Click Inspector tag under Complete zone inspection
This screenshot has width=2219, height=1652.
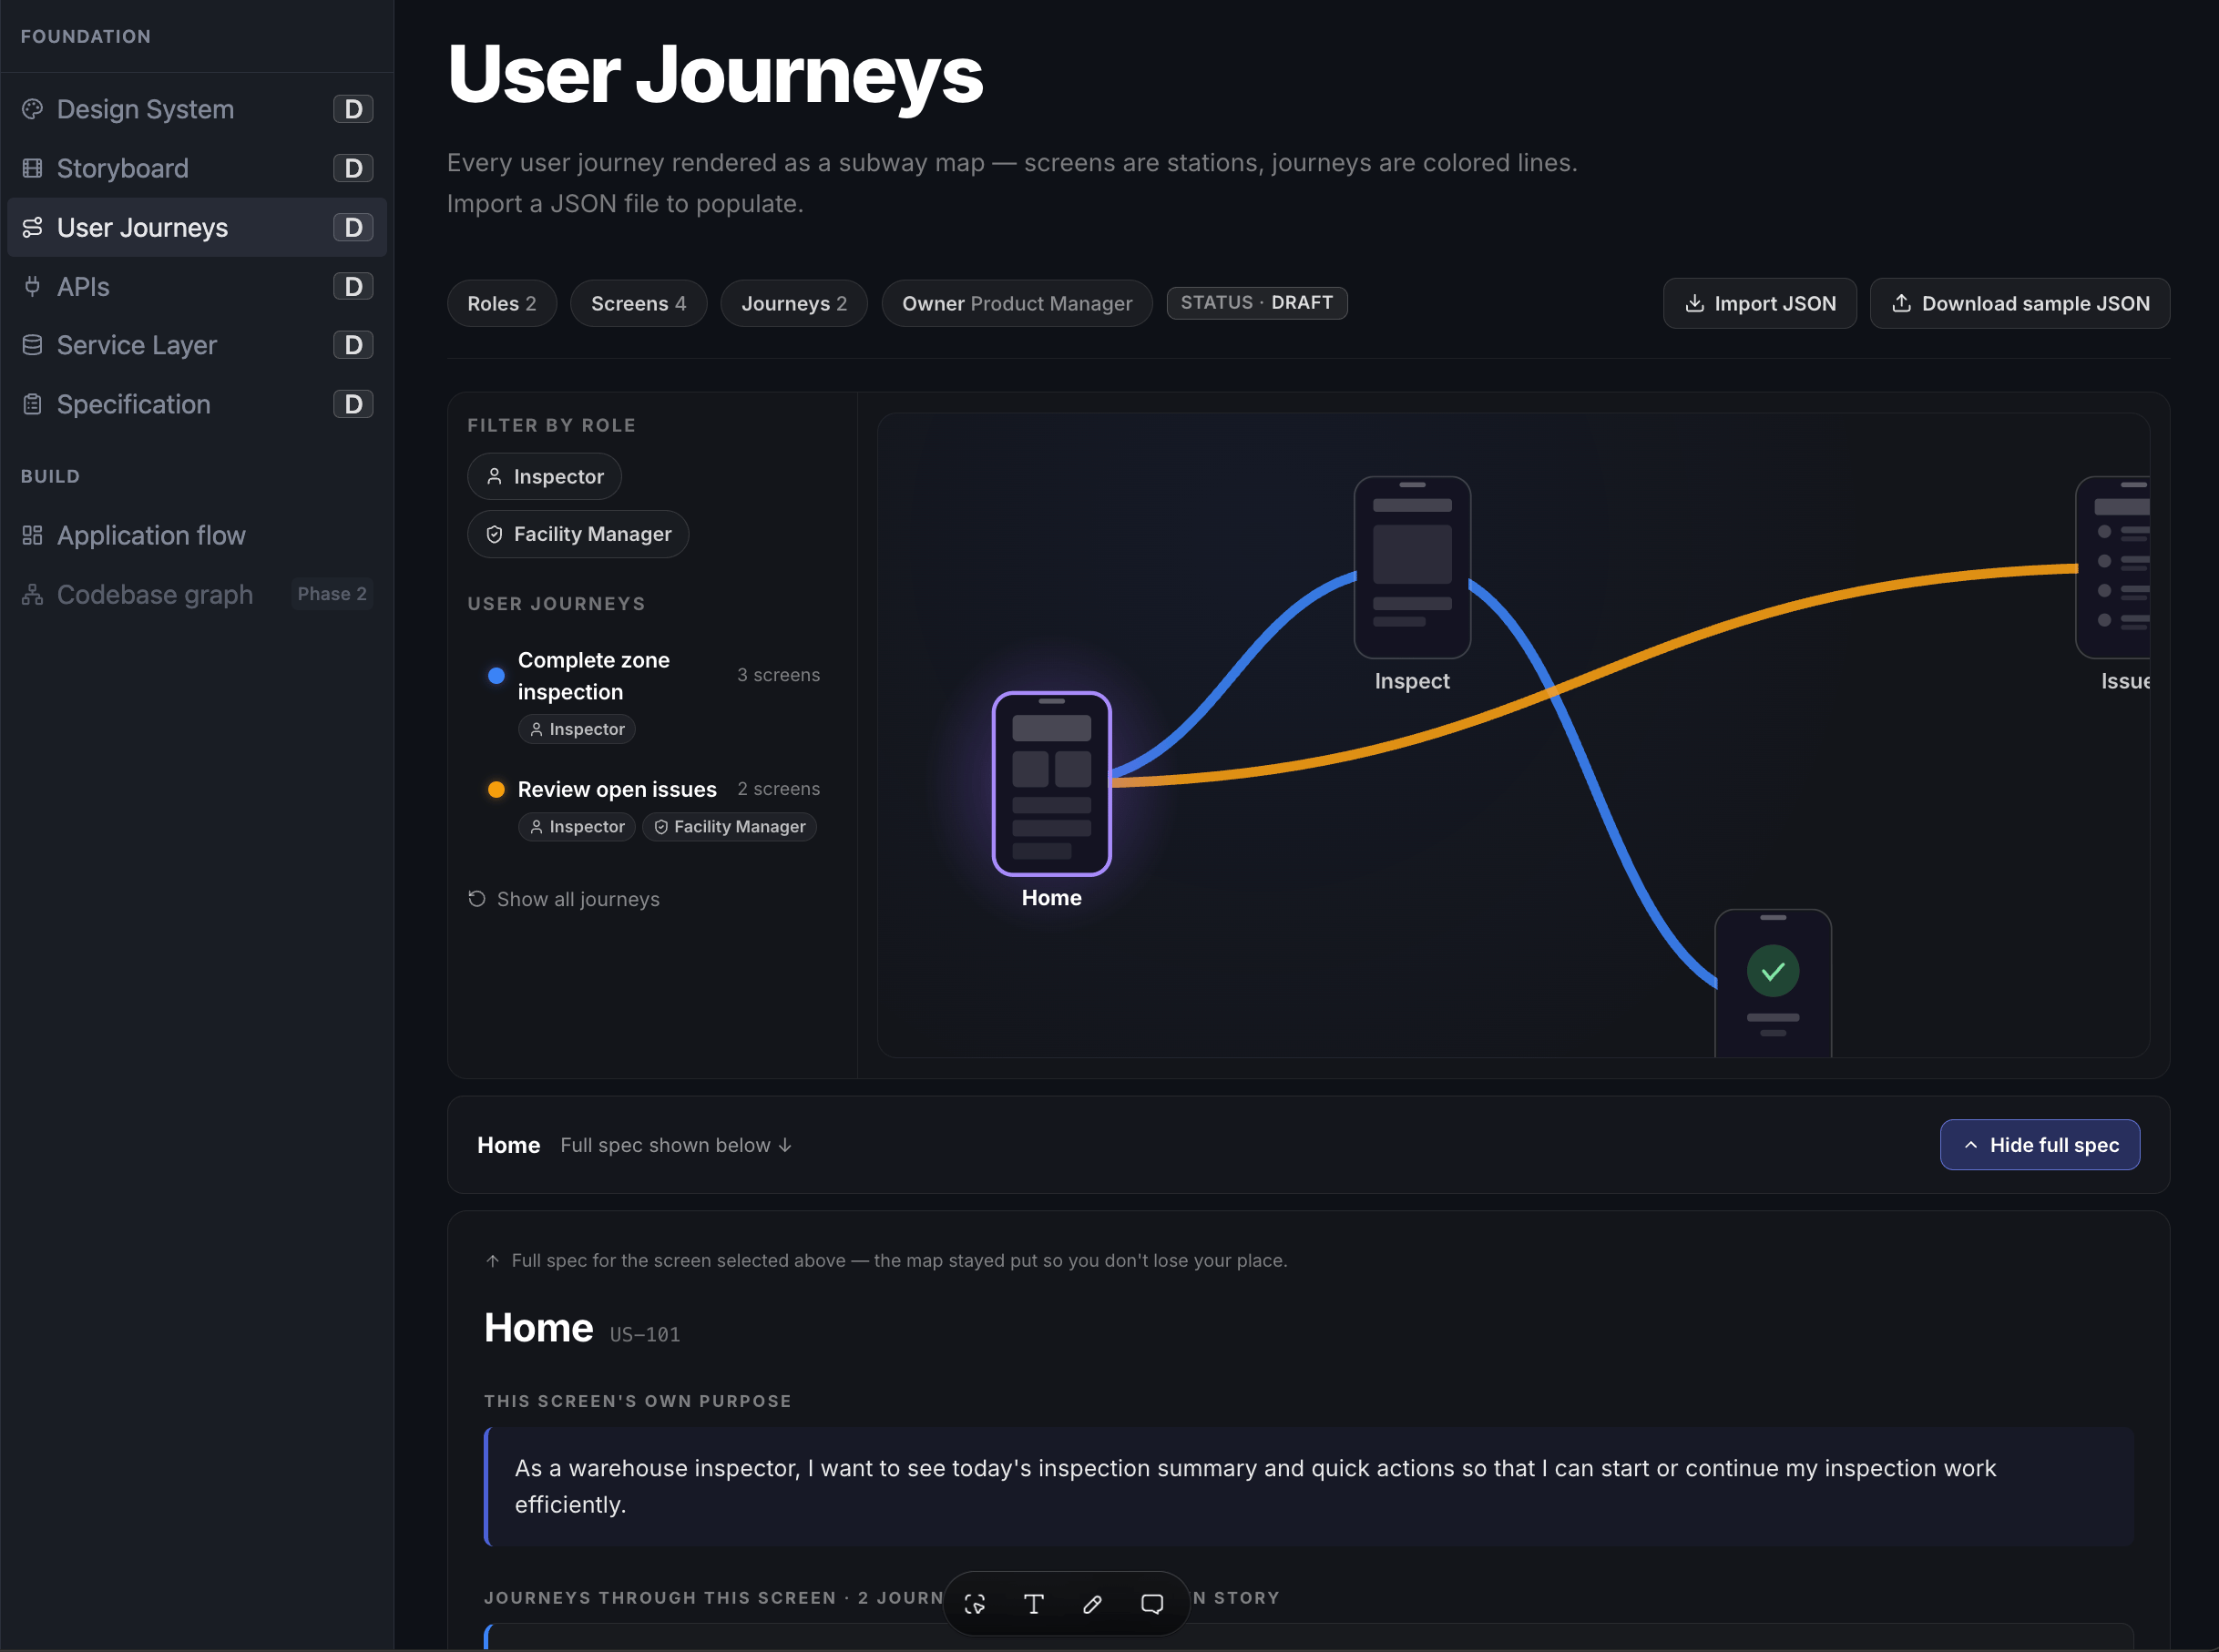click(577, 729)
